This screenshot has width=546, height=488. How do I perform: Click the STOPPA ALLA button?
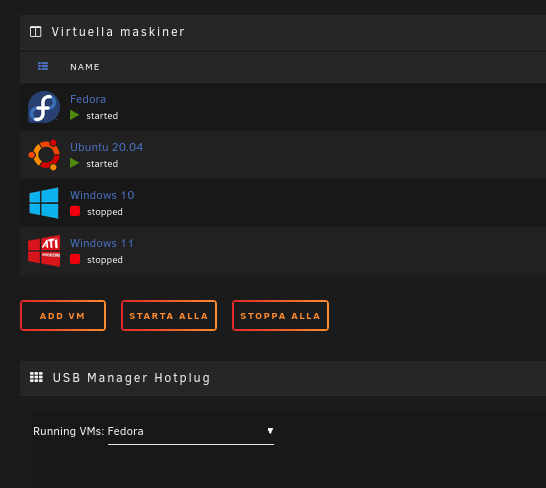tap(280, 316)
